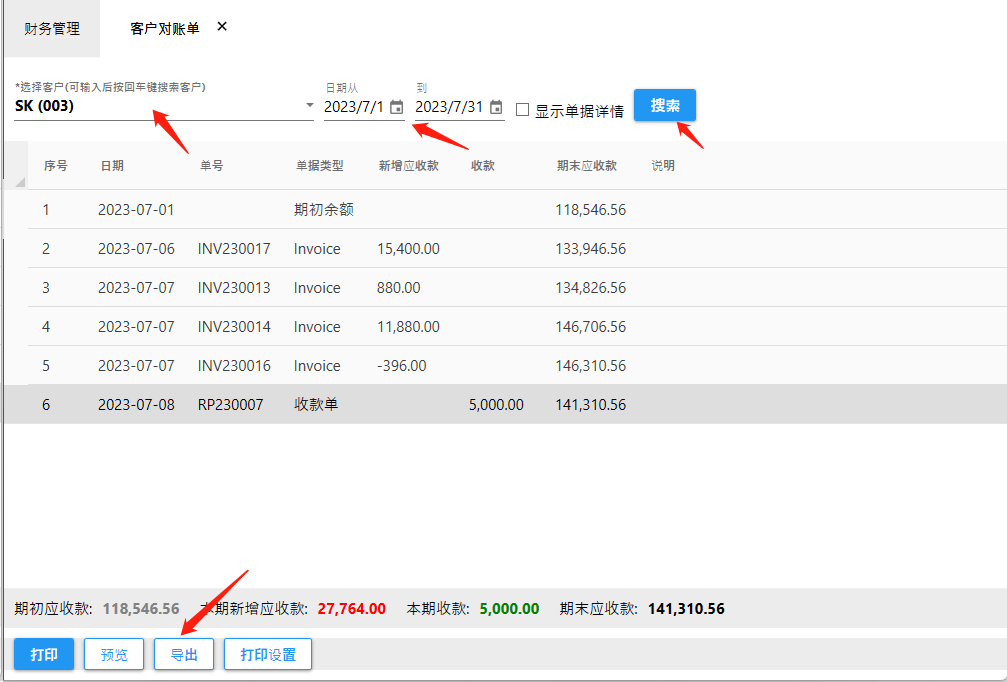This screenshot has width=1007, height=682.
Task: Open the end date calendar picker
Action: tap(496, 107)
